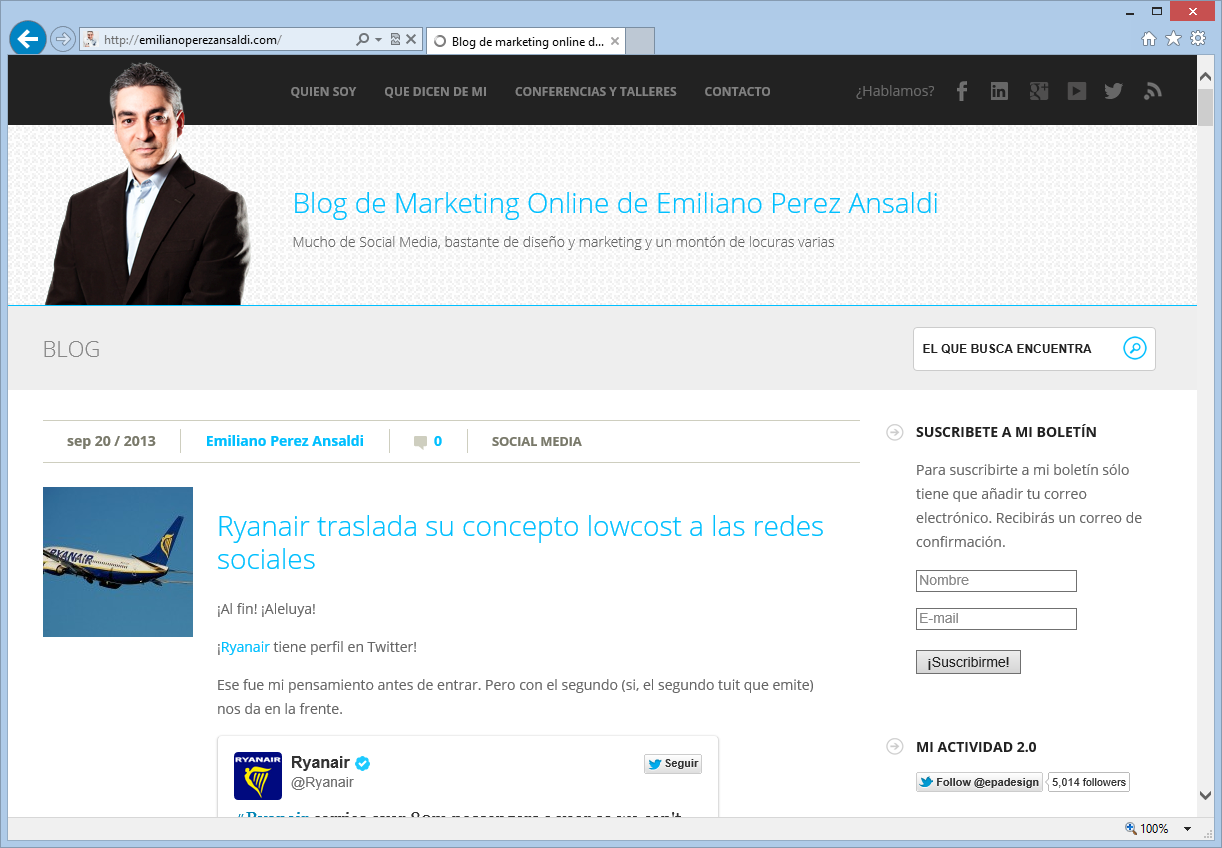Screen dimensions: 1222x848
Task: Open CONFERENCIAS Y TALLERES menu item
Action: pos(595,91)
